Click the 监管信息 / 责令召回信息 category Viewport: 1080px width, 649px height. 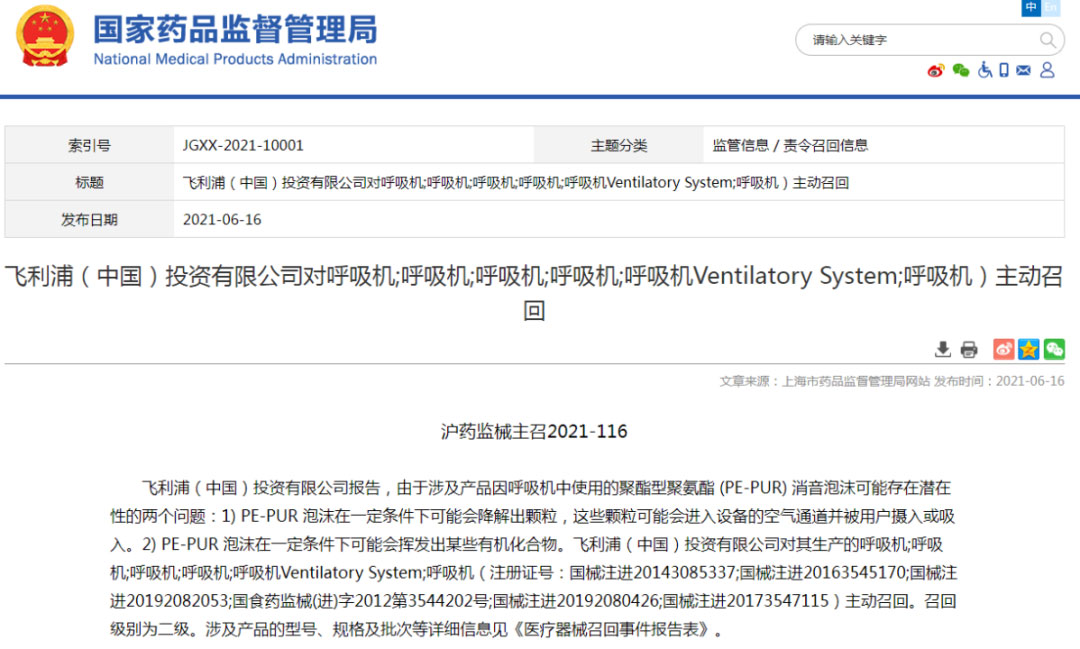[x=790, y=145]
